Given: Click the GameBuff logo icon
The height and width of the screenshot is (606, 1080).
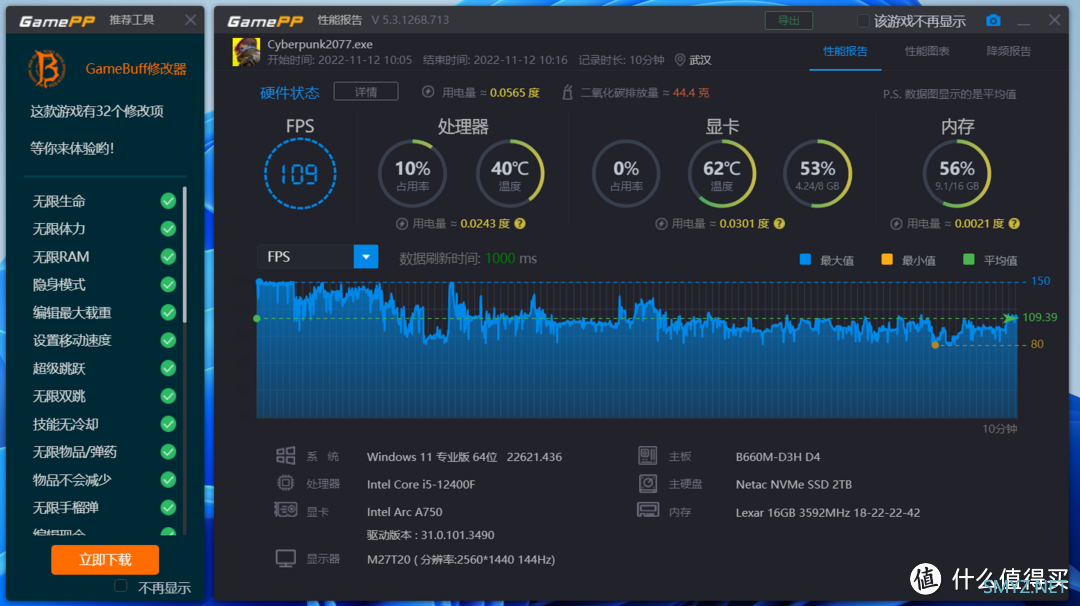Looking at the screenshot, I should [47, 69].
